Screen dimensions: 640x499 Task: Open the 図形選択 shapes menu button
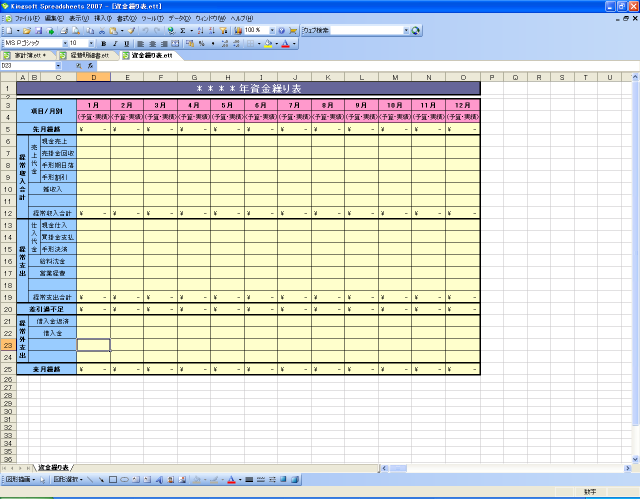68,479
